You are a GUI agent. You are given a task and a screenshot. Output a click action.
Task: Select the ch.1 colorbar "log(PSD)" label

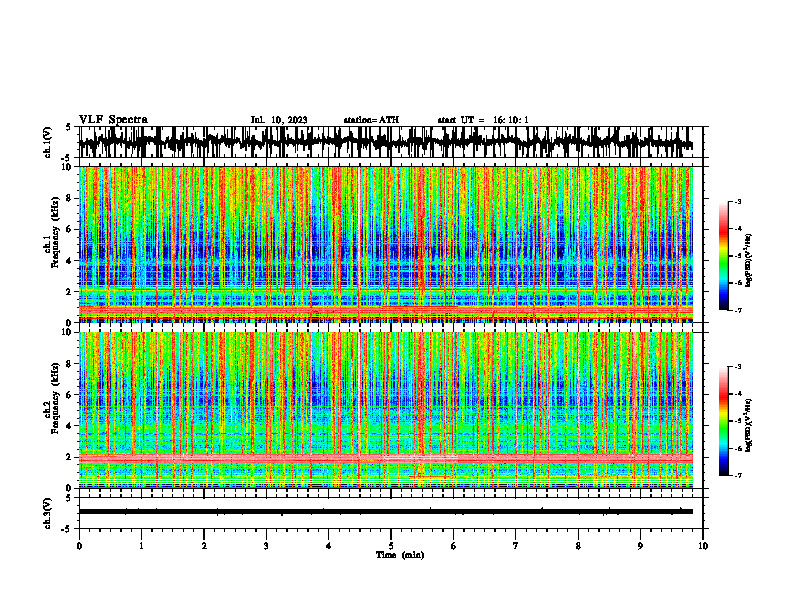(x=748, y=260)
